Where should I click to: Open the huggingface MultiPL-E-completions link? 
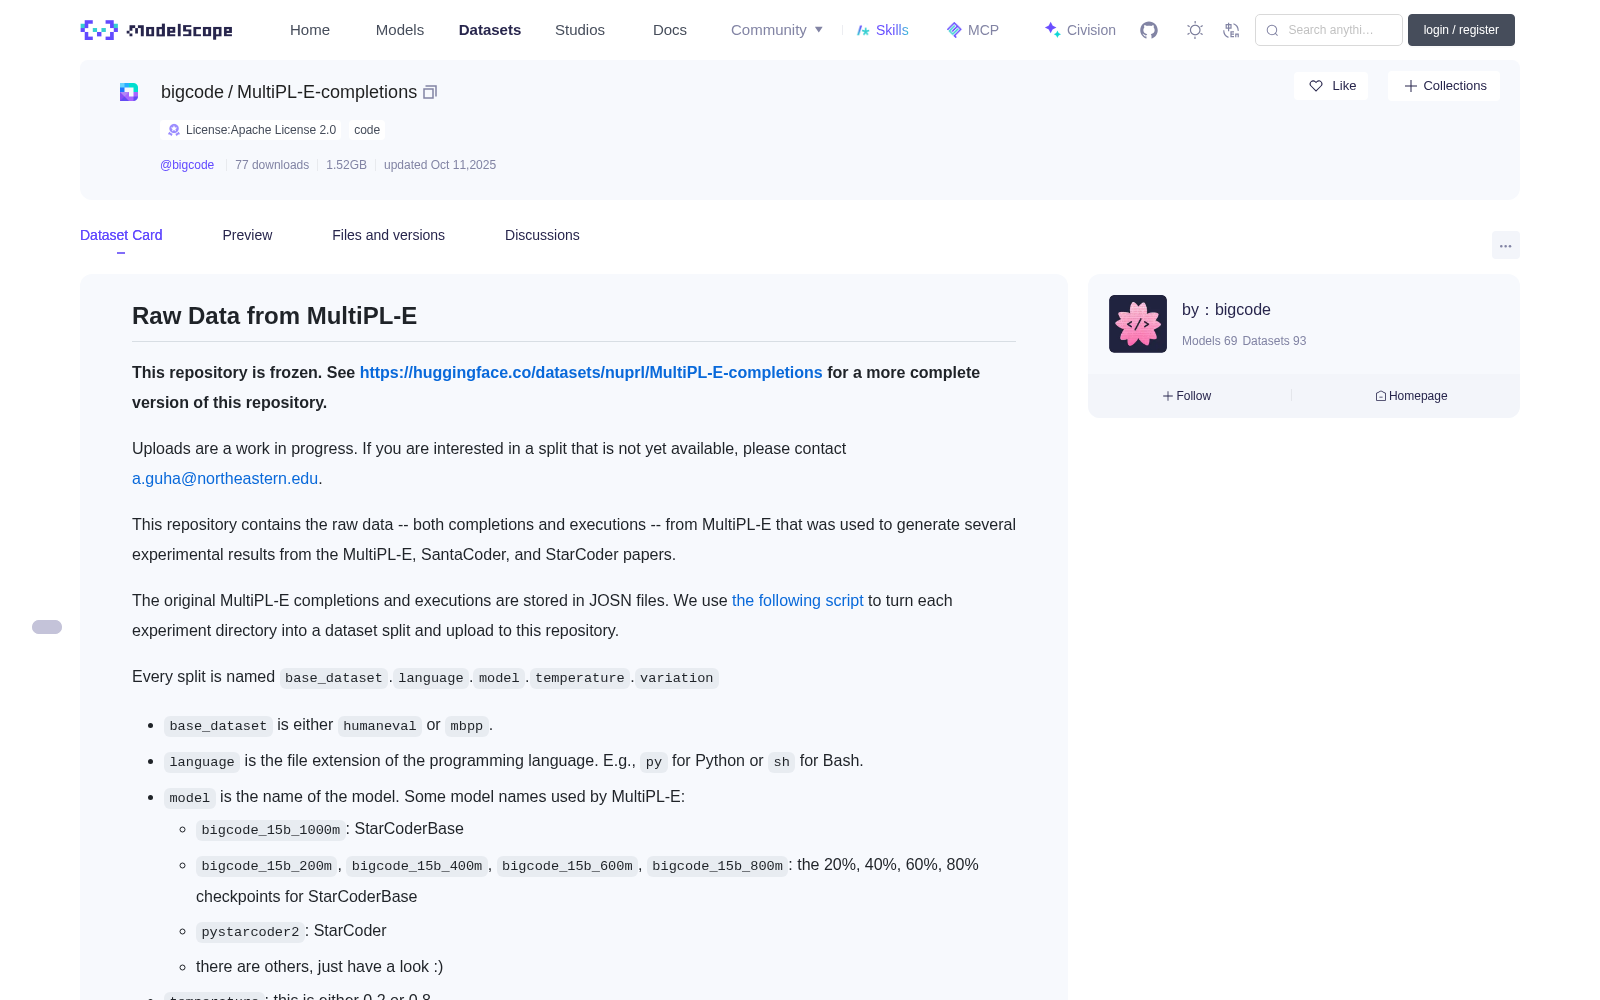coord(591,372)
